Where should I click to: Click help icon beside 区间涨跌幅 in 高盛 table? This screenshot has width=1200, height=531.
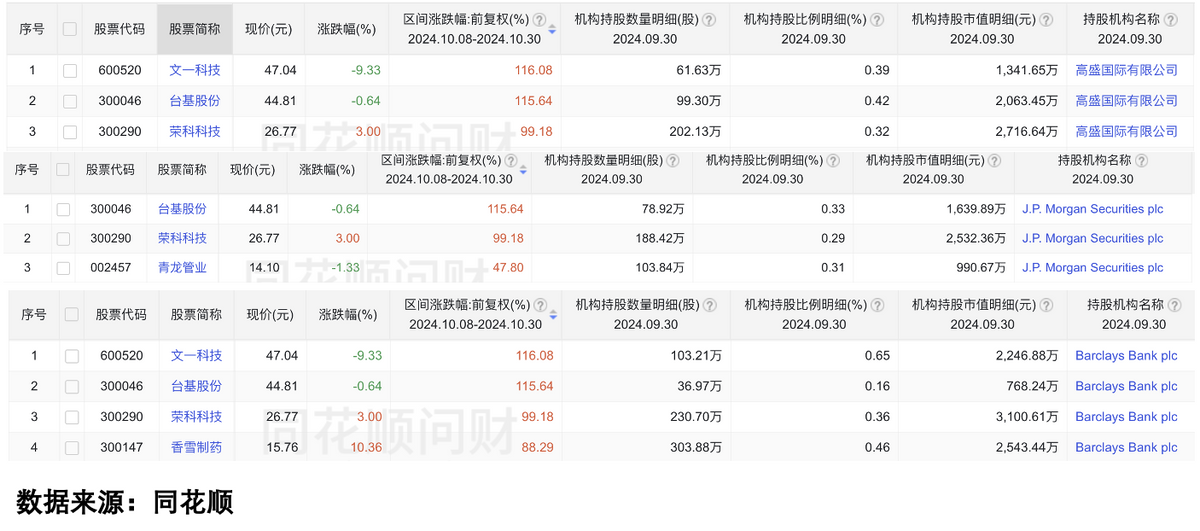coord(540,20)
